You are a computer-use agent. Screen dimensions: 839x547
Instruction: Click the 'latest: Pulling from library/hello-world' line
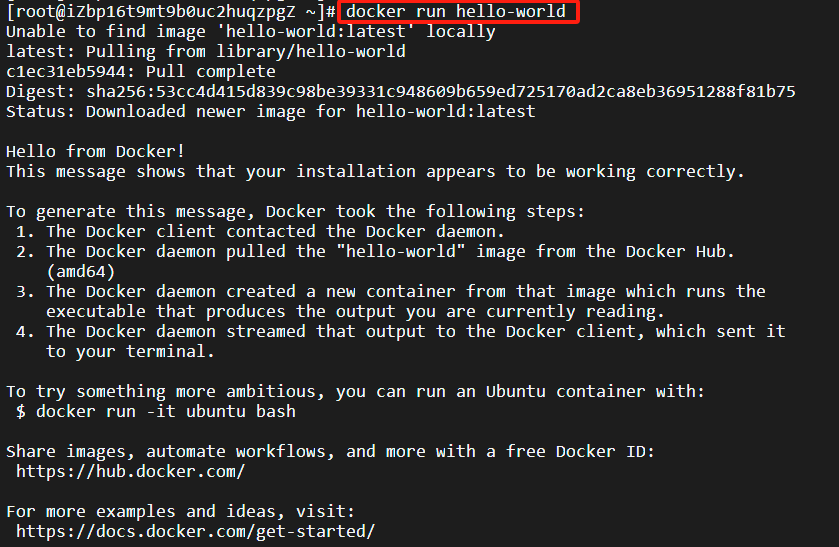click(206, 51)
